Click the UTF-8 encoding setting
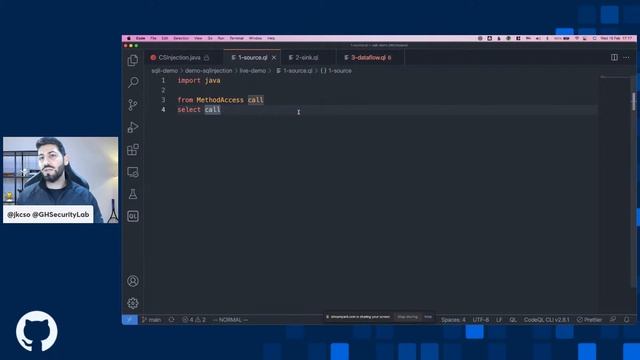 click(x=481, y=320)
